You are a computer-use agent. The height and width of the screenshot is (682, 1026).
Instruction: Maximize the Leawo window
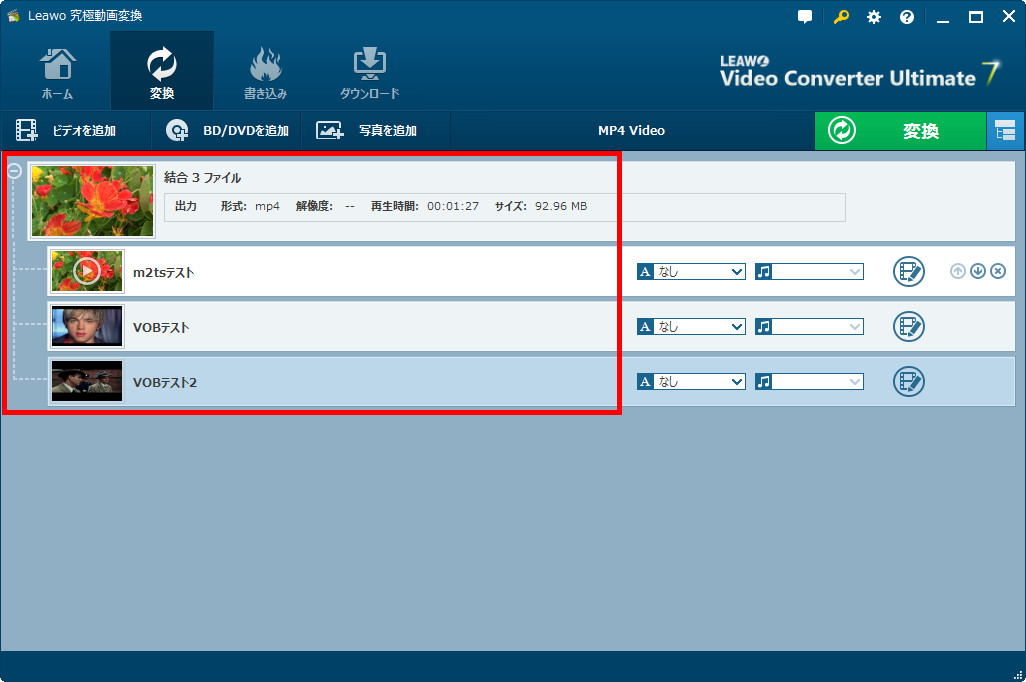[976, 17]
